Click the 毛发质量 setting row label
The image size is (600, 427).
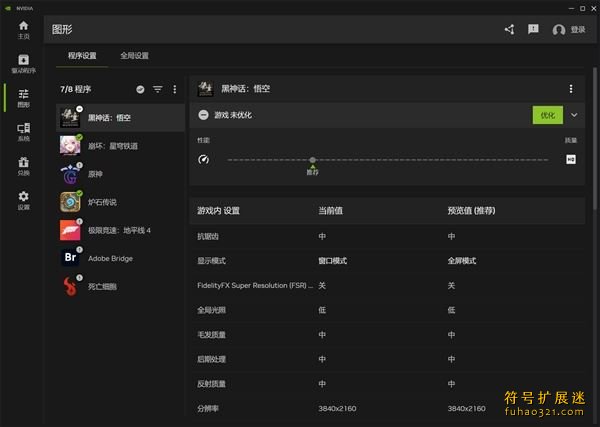click(x=211, y=335)
